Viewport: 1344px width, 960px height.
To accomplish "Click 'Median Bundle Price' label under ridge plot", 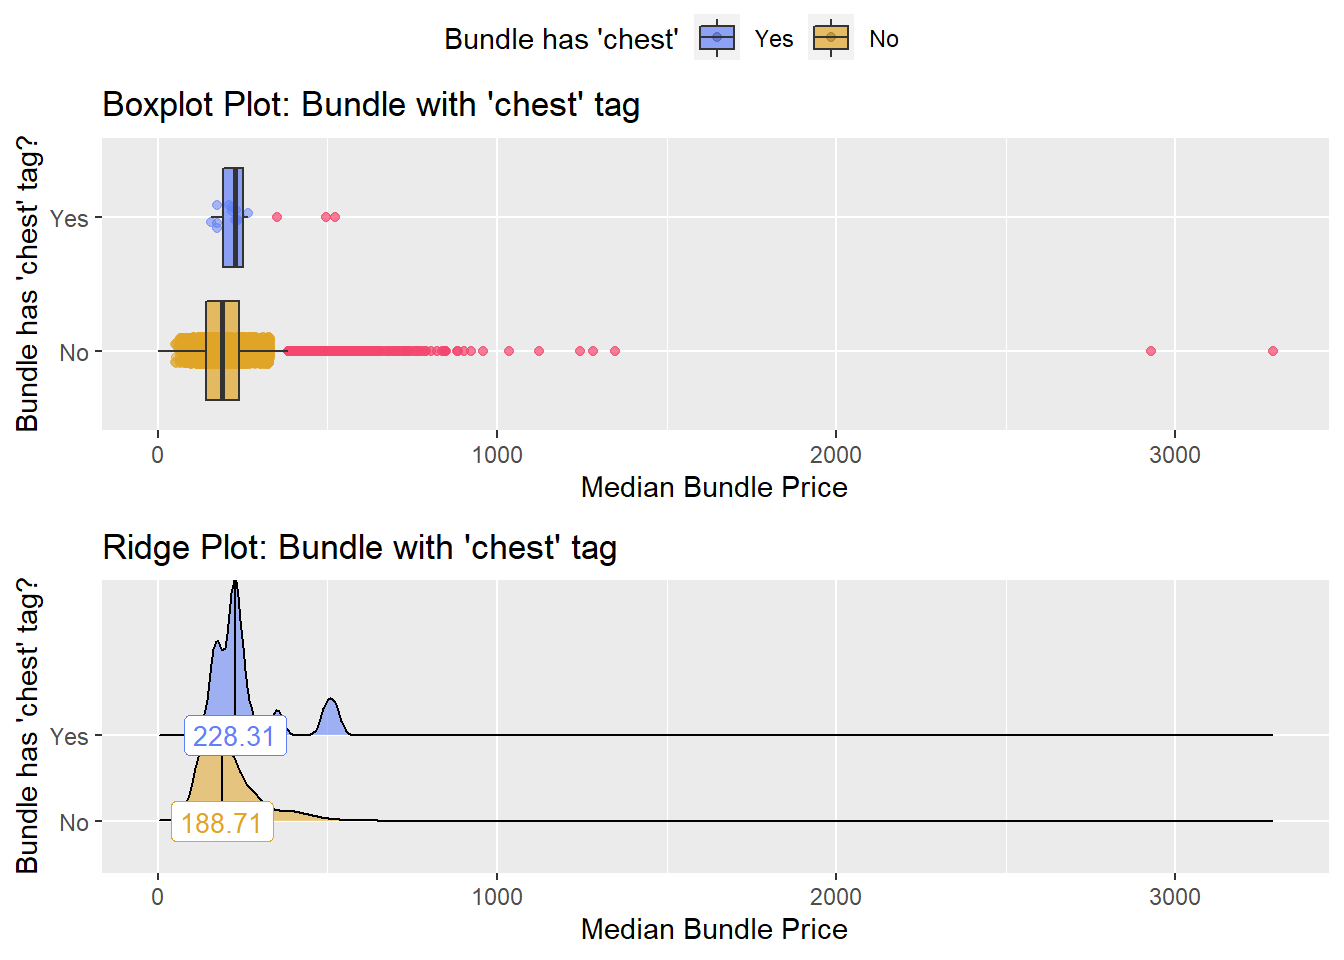I will [x=714, y=929].
